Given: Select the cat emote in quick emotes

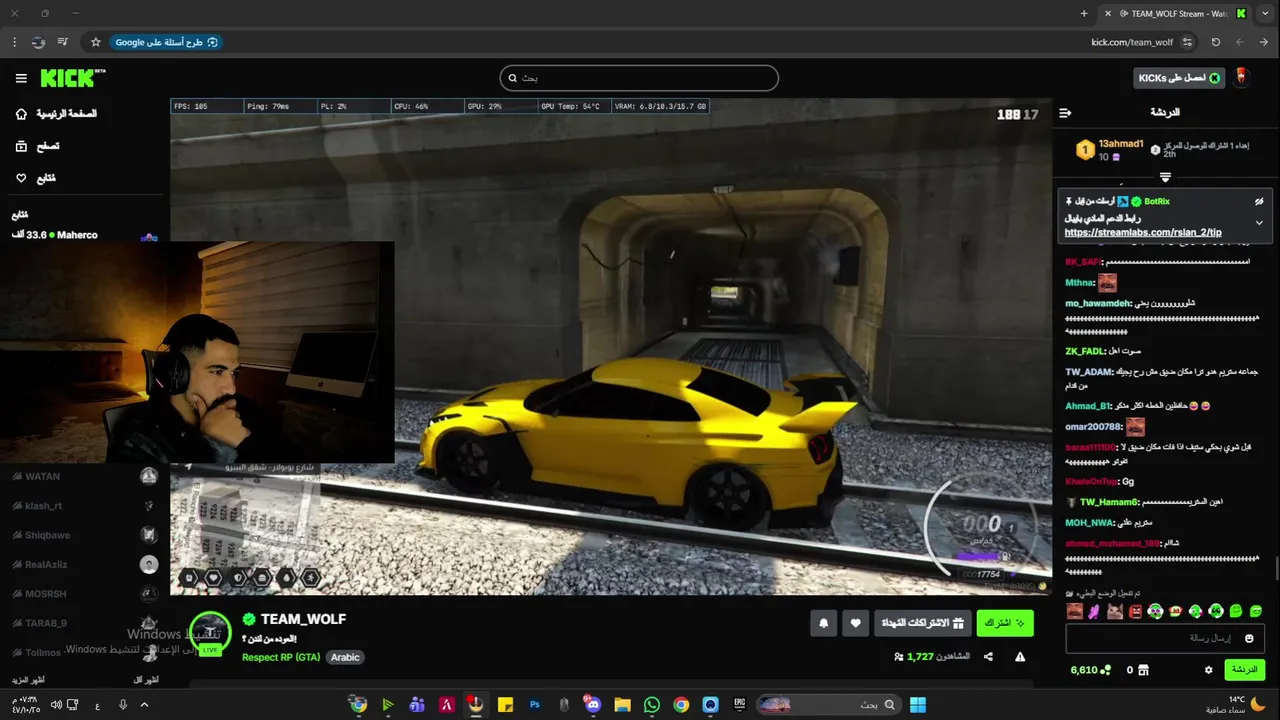Looking at the screenshot, I should click(x=1114, y=611).
